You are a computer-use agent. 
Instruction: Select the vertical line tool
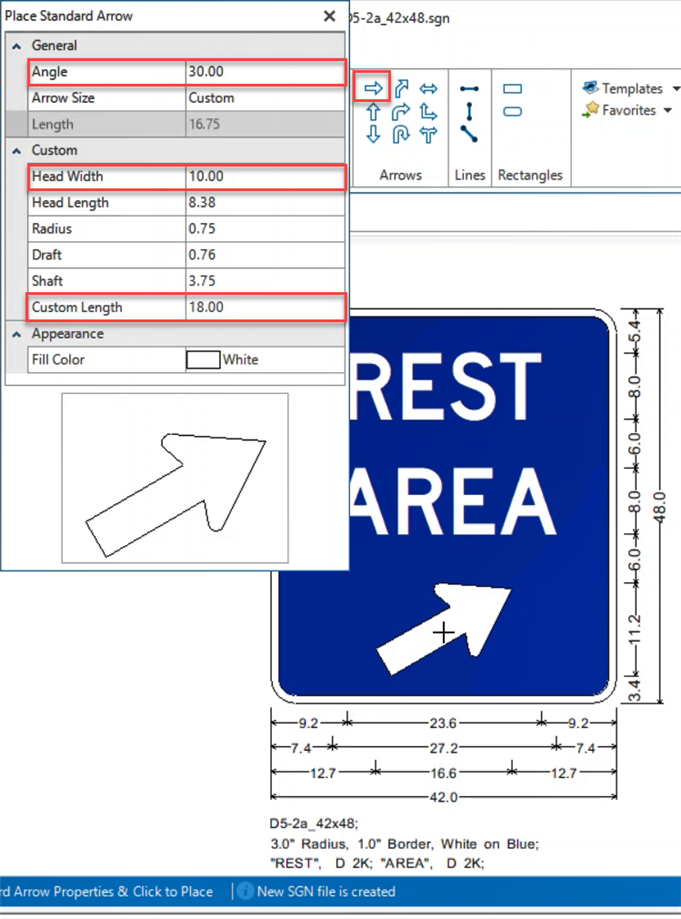(469, 111)
